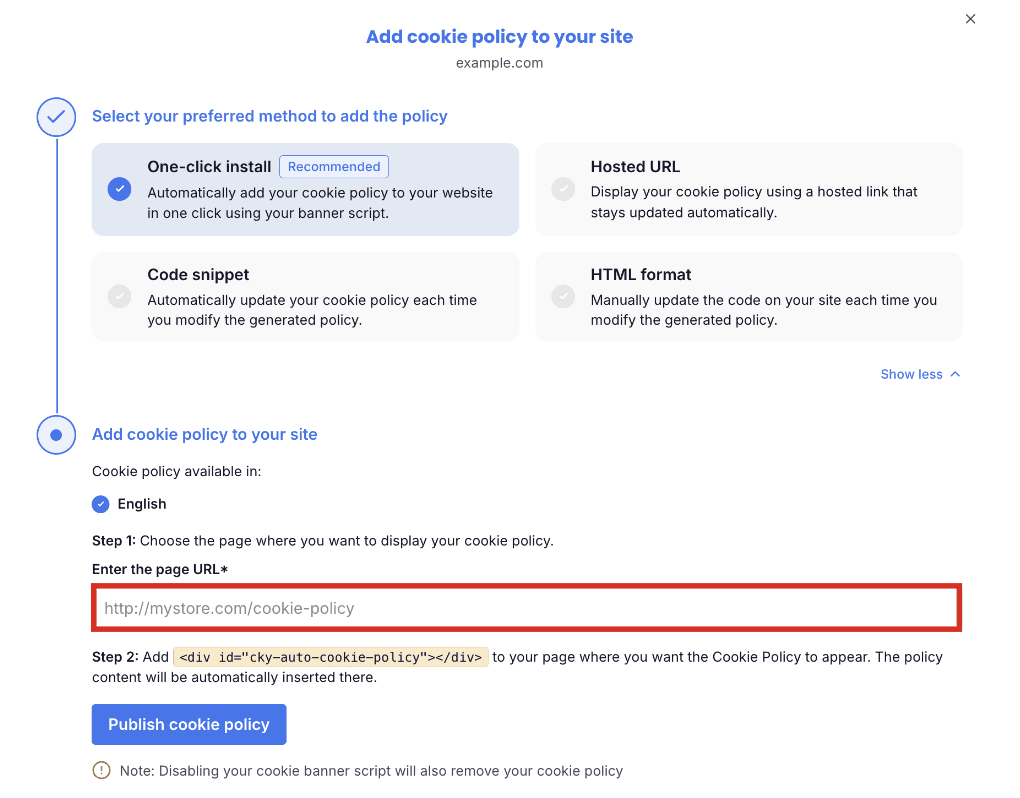Collapse options with Show less
Image resolution: width=1020 pixels, height=798 pixels.
[x=911, y=374]
